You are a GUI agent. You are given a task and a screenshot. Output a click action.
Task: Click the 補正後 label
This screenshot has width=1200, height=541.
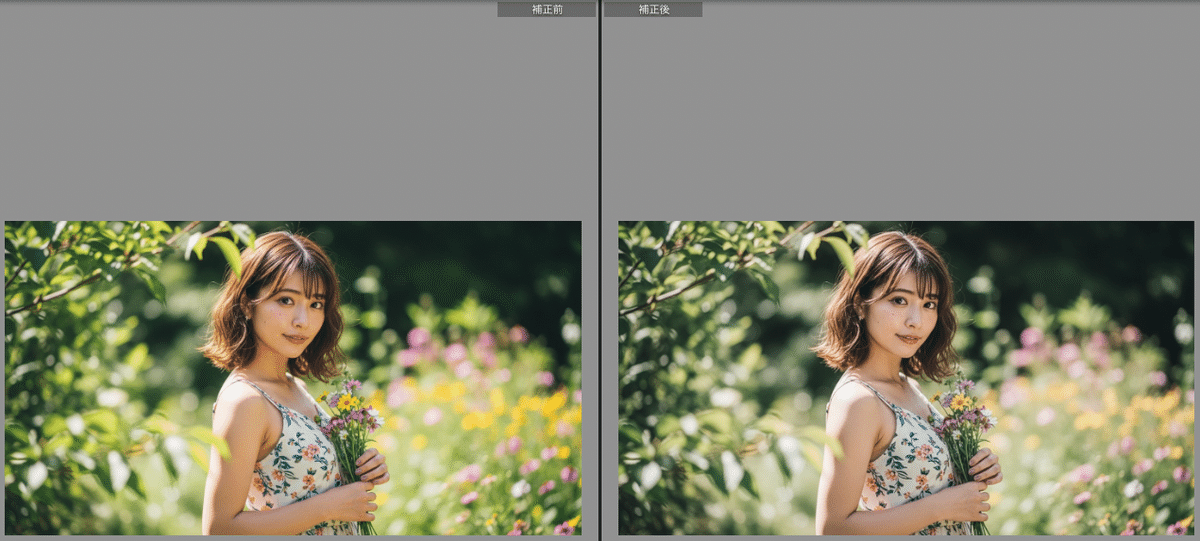click(x=652, y=9)
